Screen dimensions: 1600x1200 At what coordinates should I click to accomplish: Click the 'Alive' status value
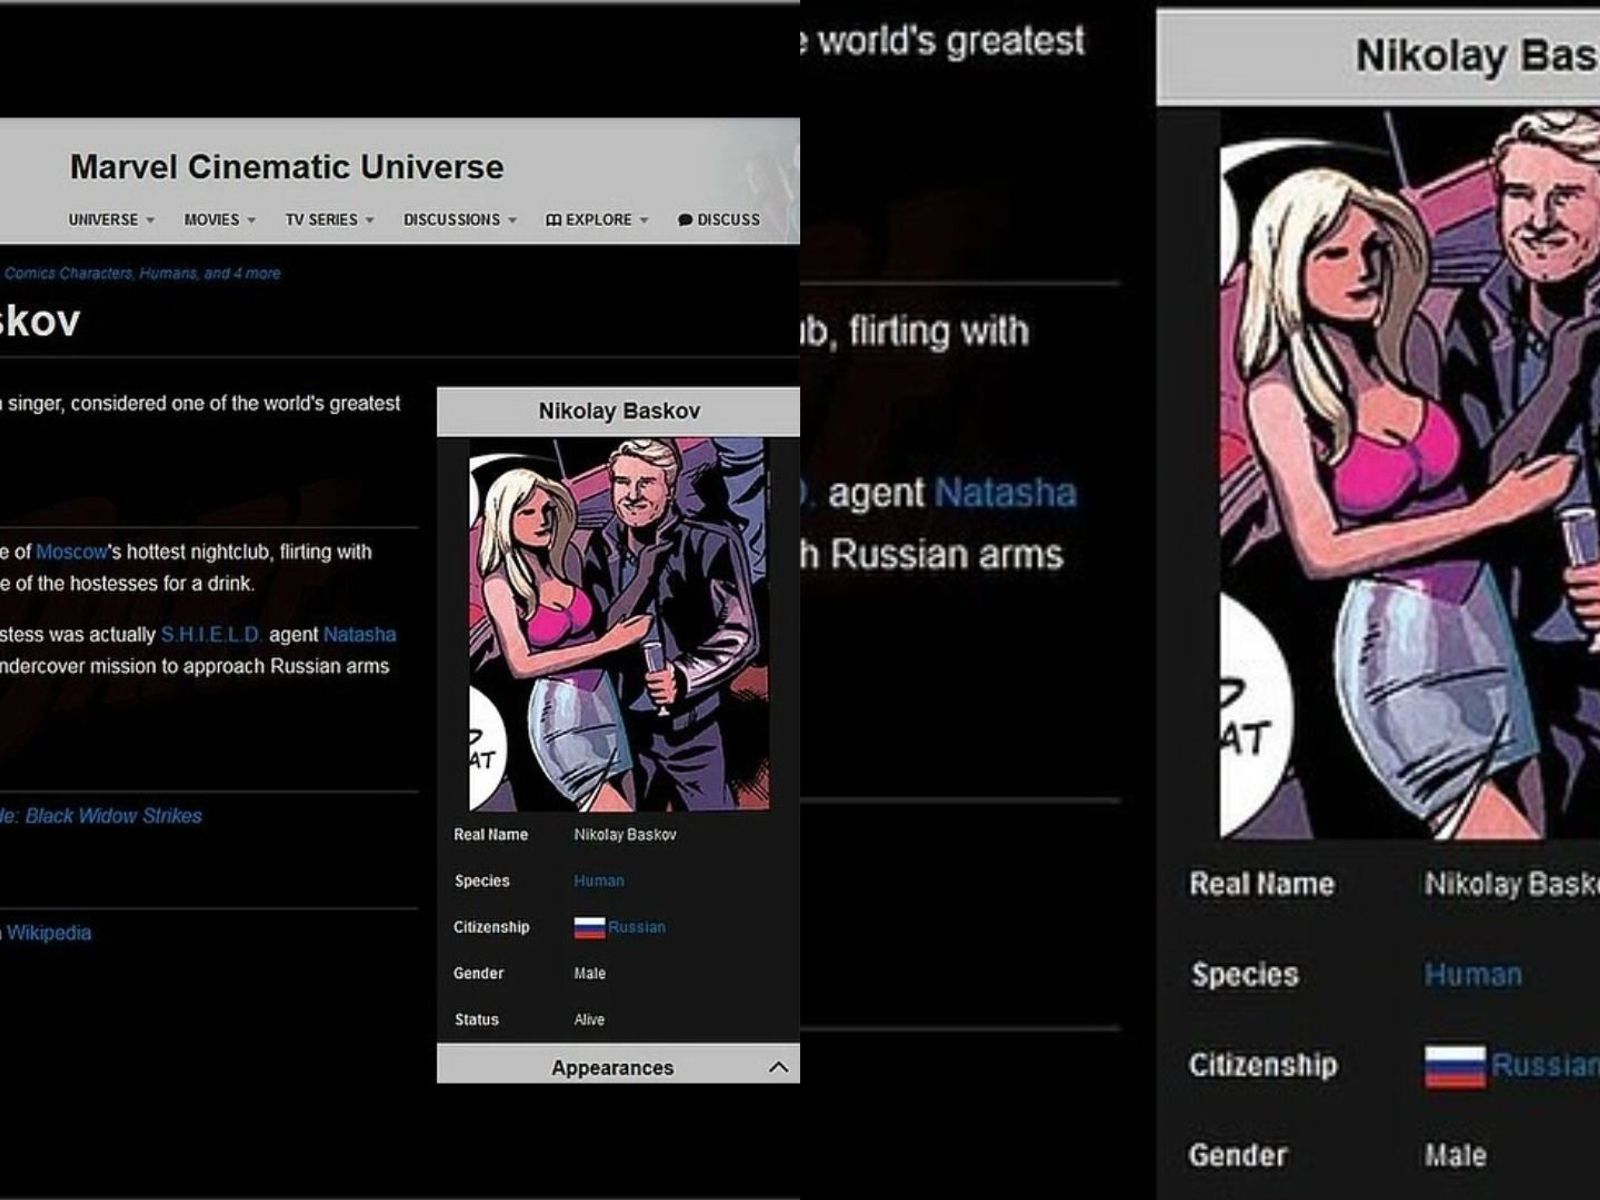tap(589, 1019)
